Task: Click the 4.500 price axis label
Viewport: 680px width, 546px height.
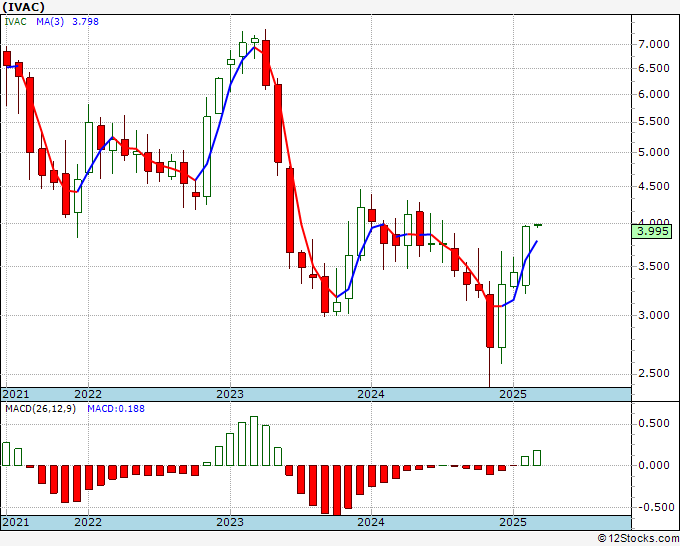Action: (654, 186)
